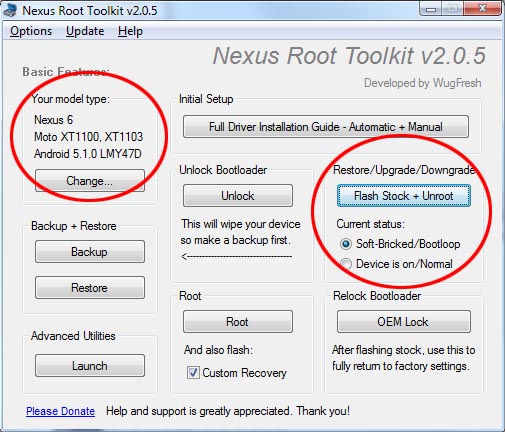Minimize the Nexus Root Toolkit window

click(431, 9)
